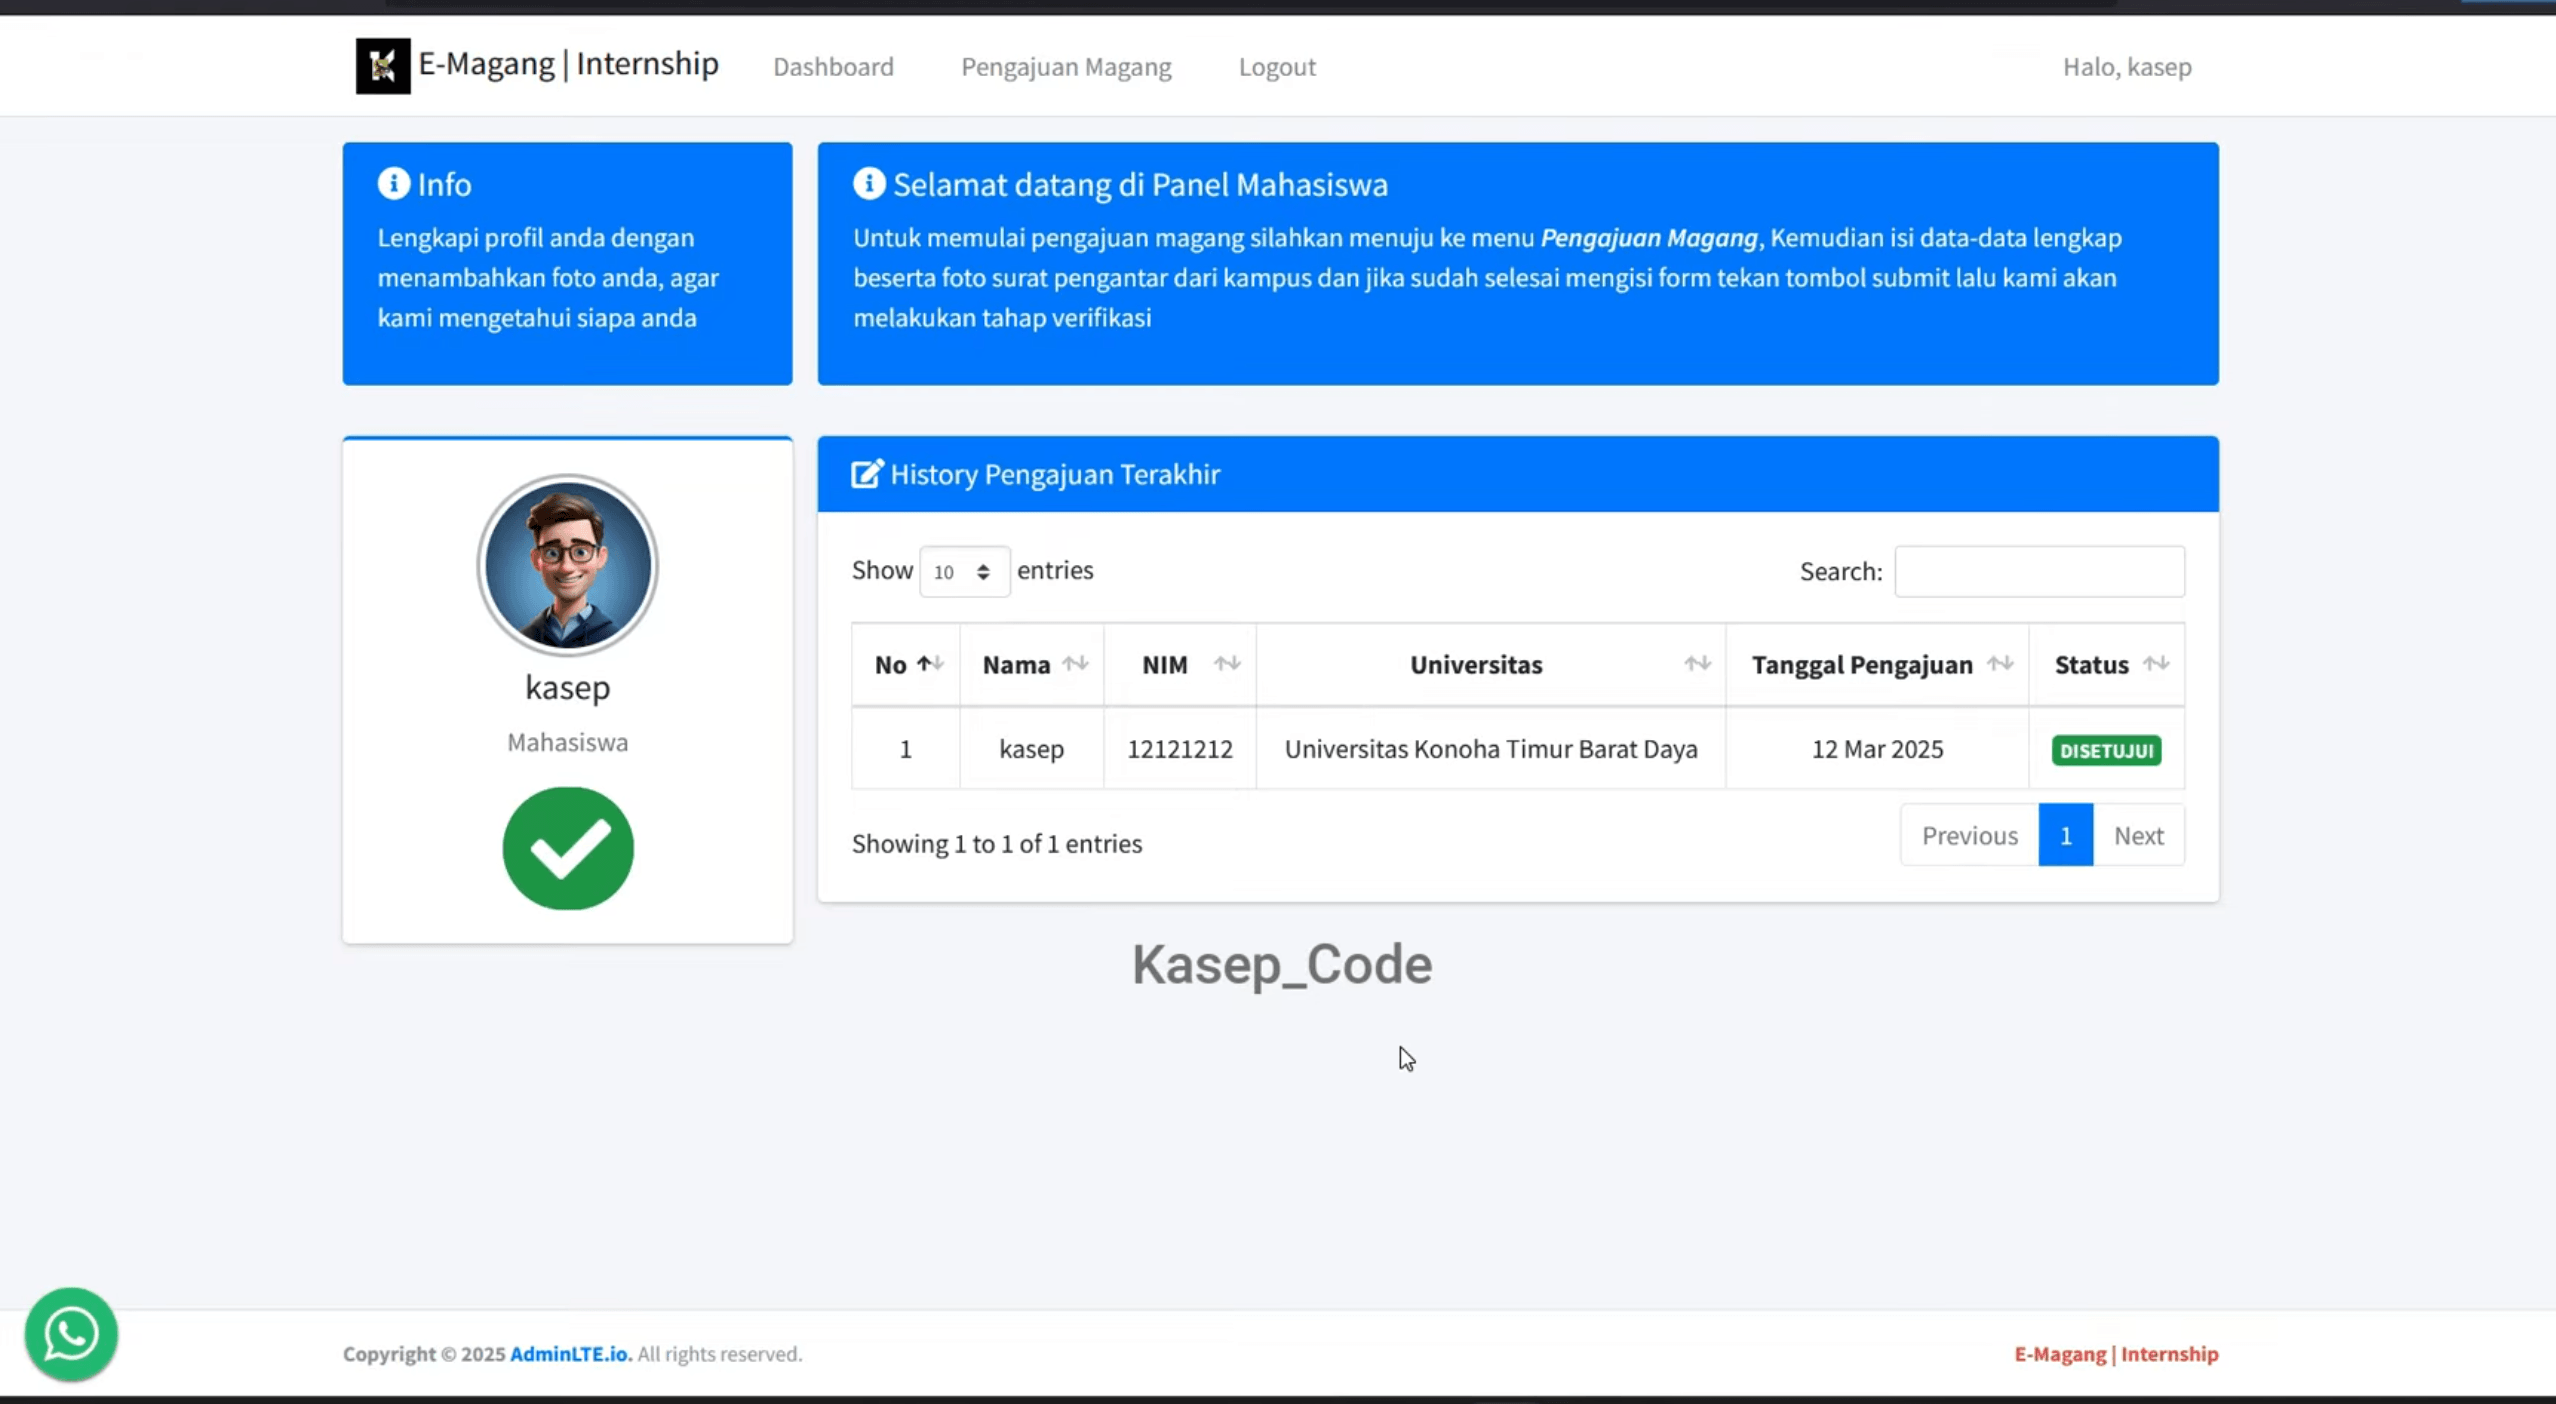
Task: Click the Halo, kasep user menu
Action: [2127, 67]
